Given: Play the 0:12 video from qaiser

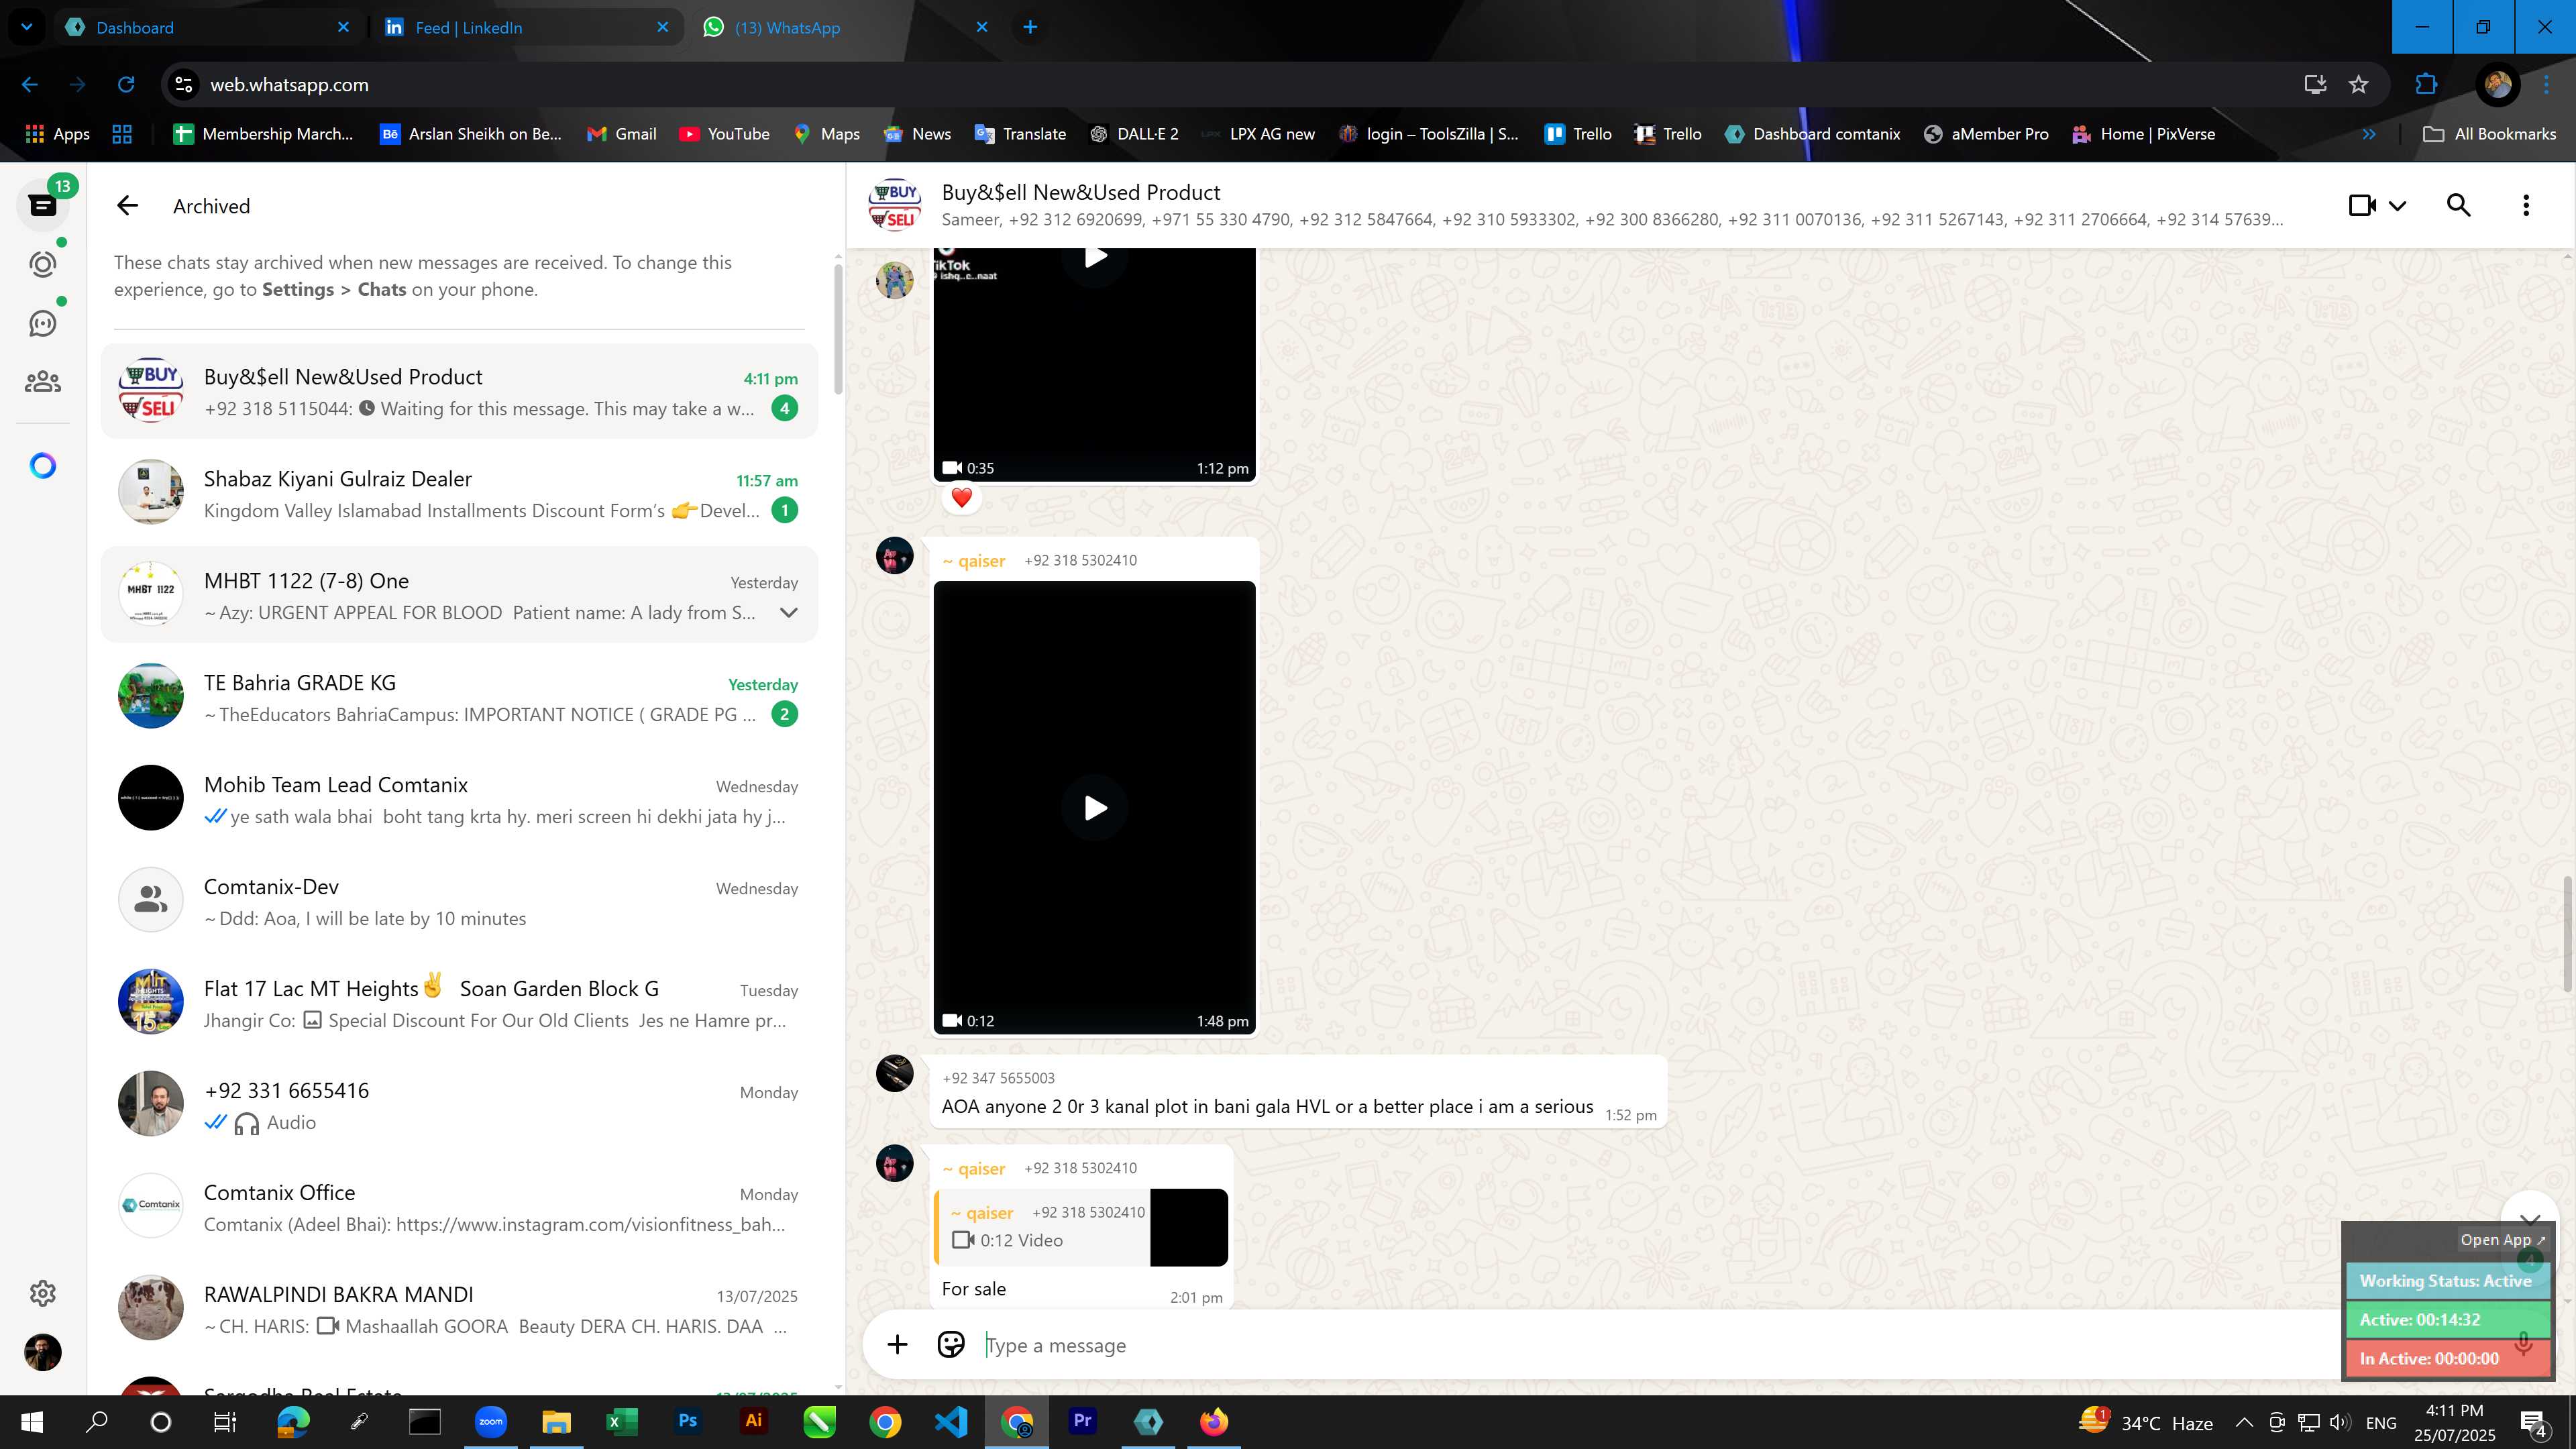Looking at the screenshot, I should 1095,807.
